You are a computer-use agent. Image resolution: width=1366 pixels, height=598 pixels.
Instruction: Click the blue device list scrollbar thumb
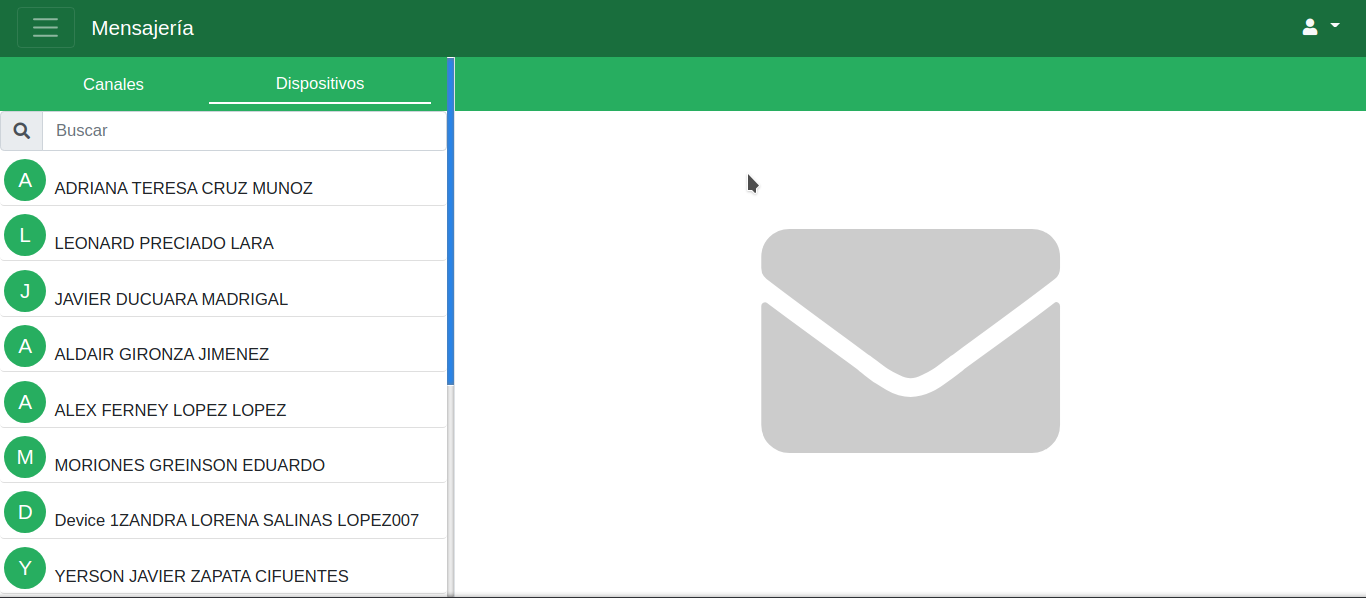451,220
